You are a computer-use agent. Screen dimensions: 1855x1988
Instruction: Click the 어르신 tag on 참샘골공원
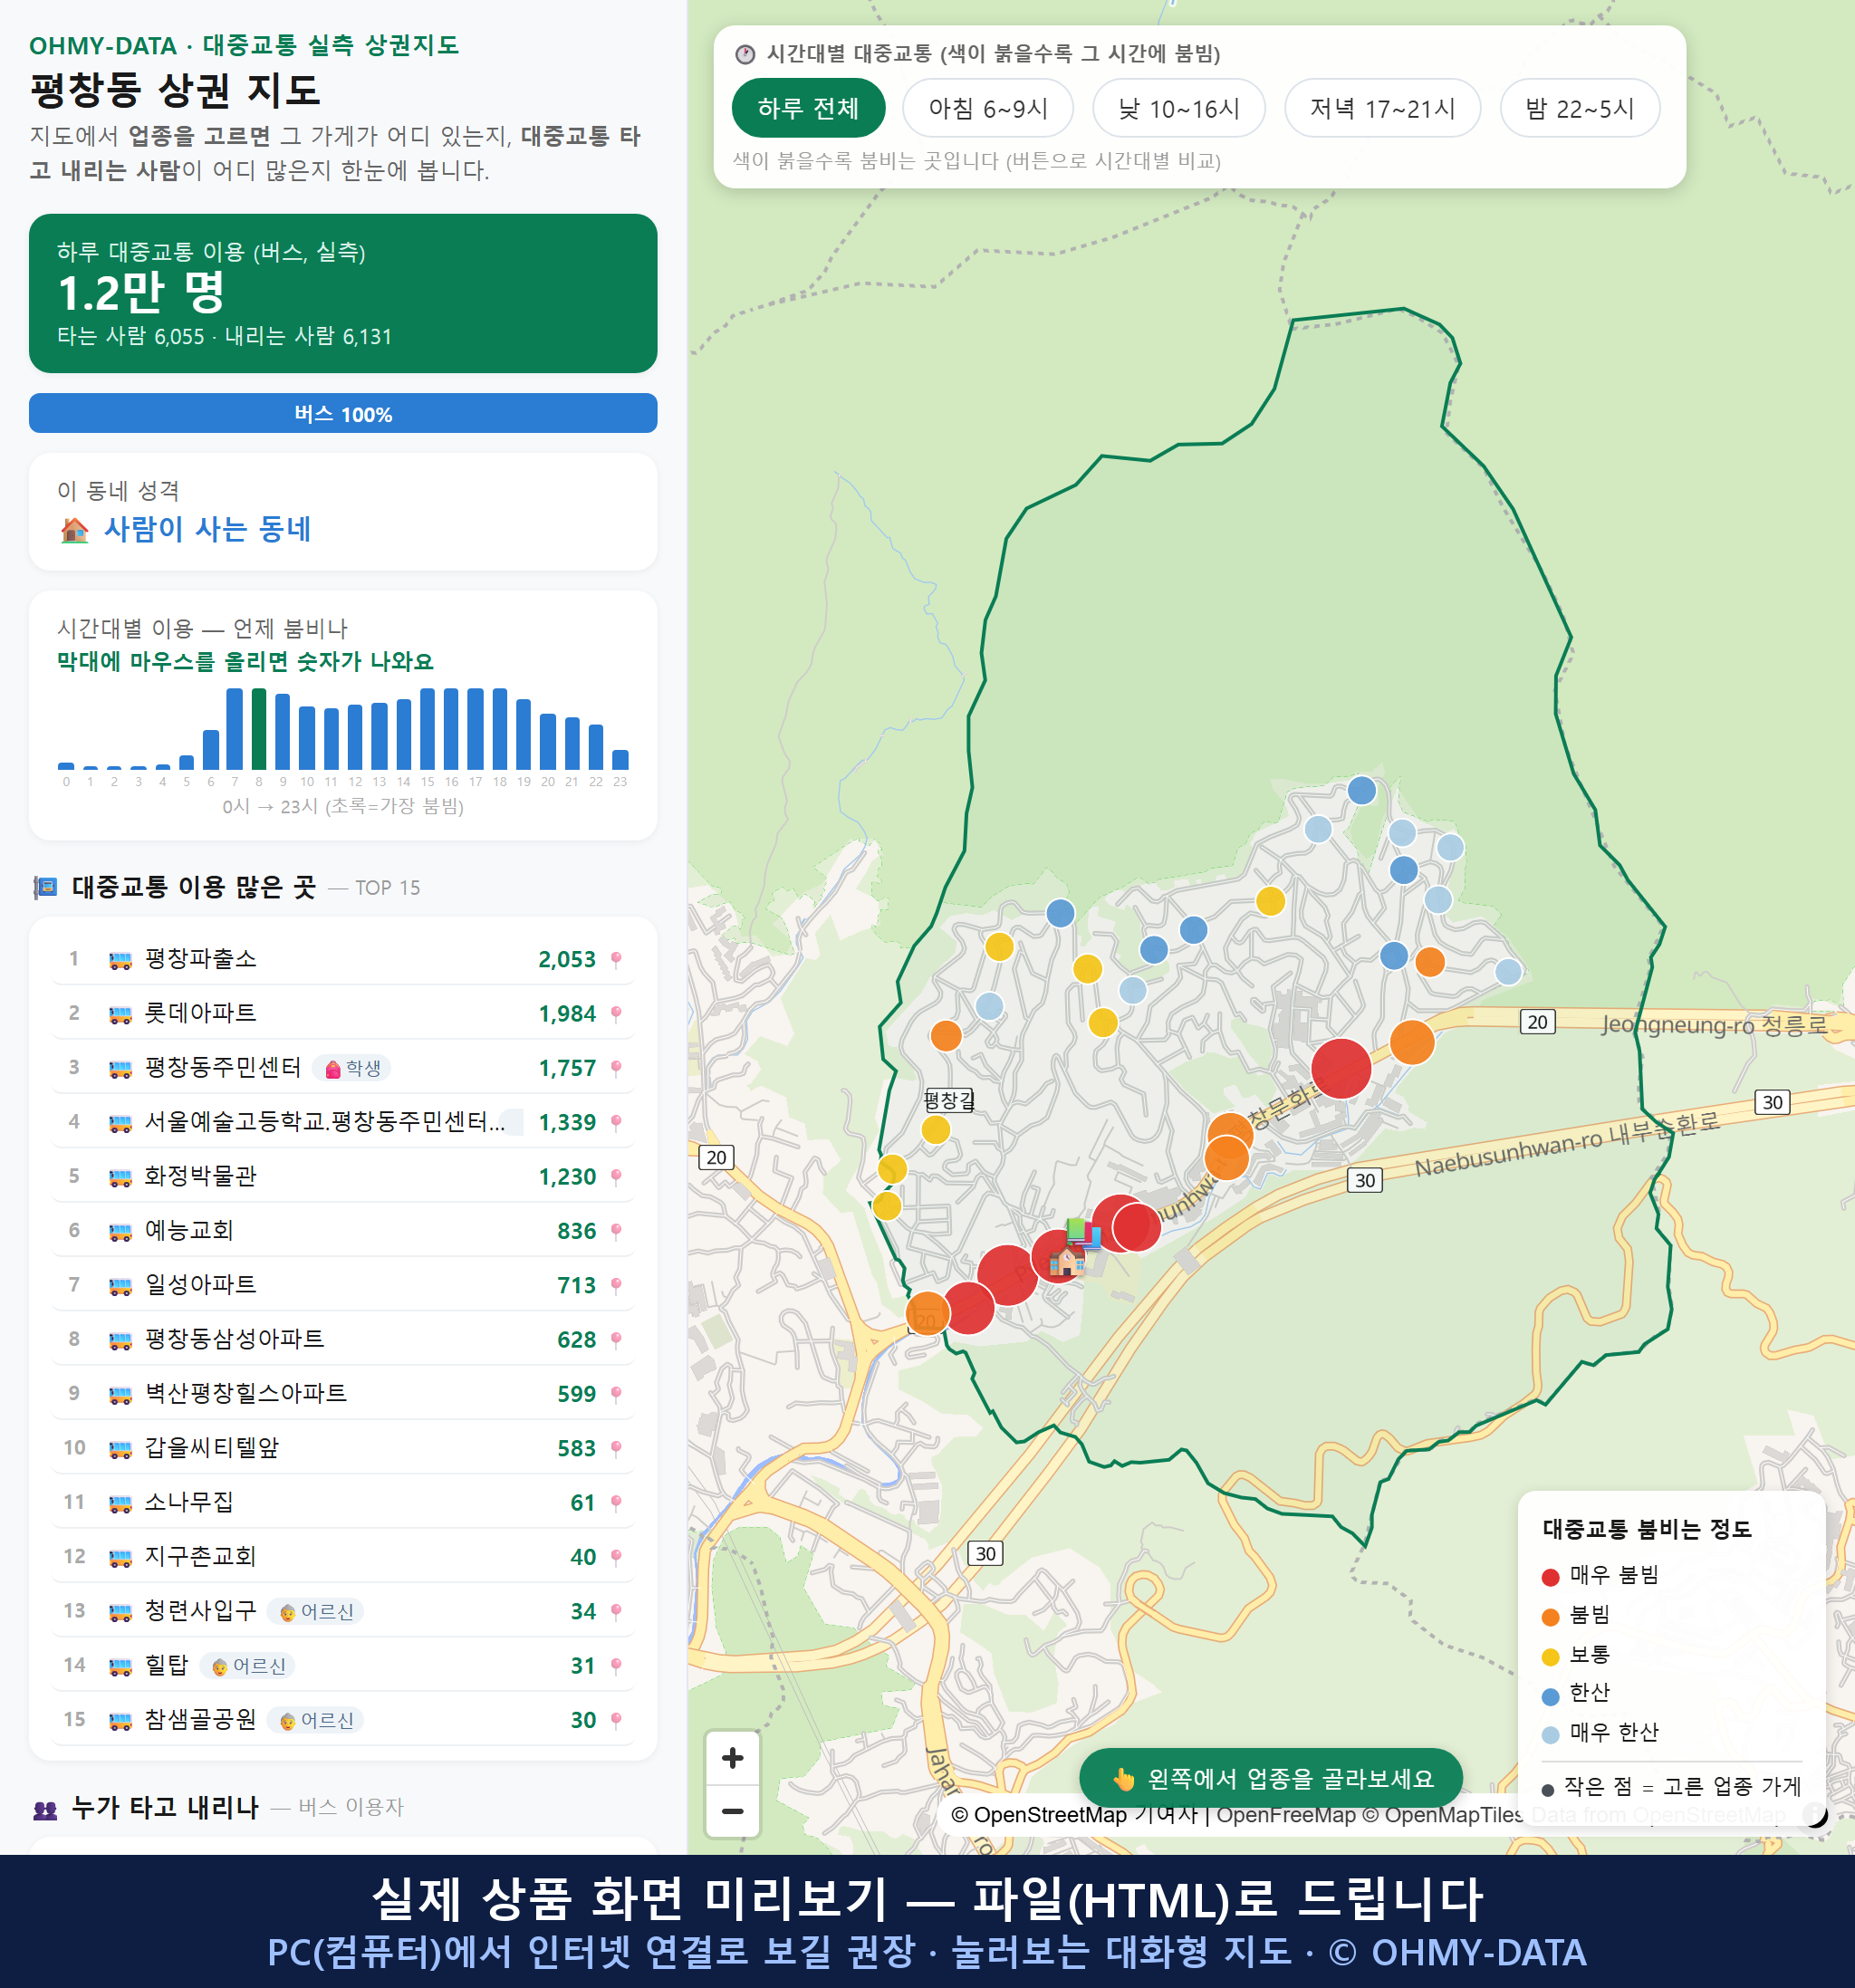pyautogui.click(x=316, y=1720)
